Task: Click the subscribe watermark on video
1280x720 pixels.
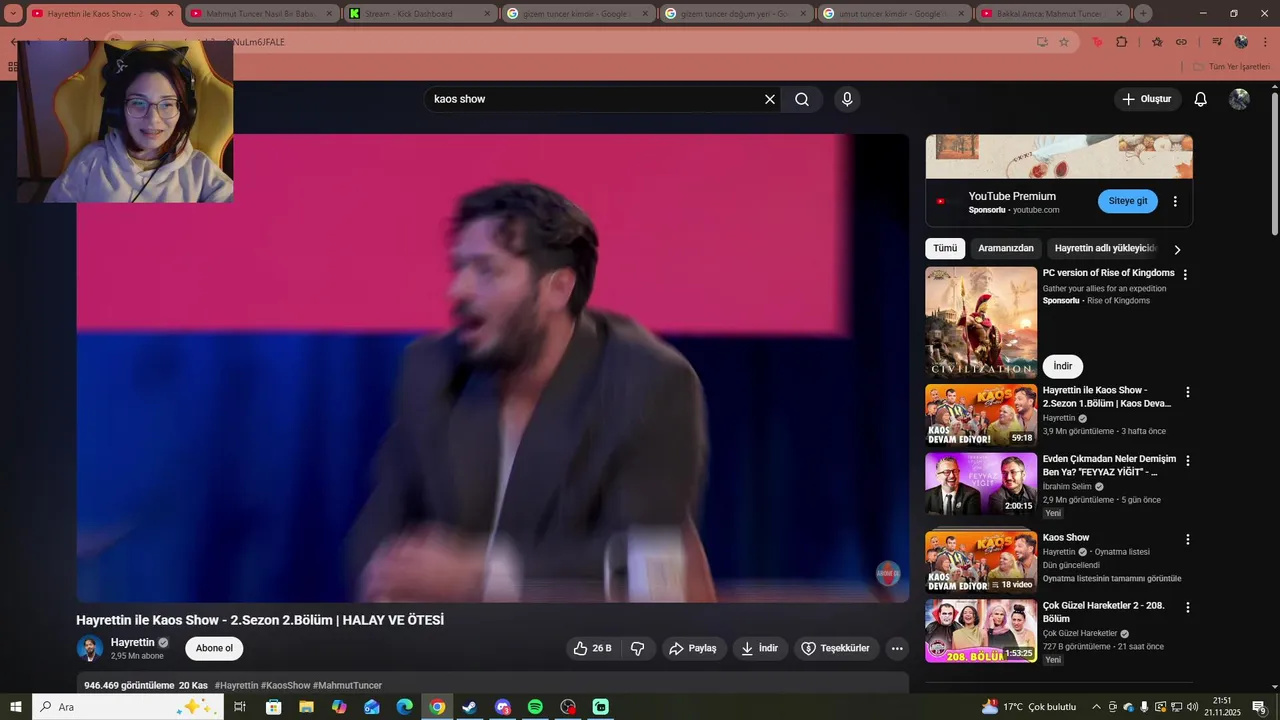Action: (888, 573)
